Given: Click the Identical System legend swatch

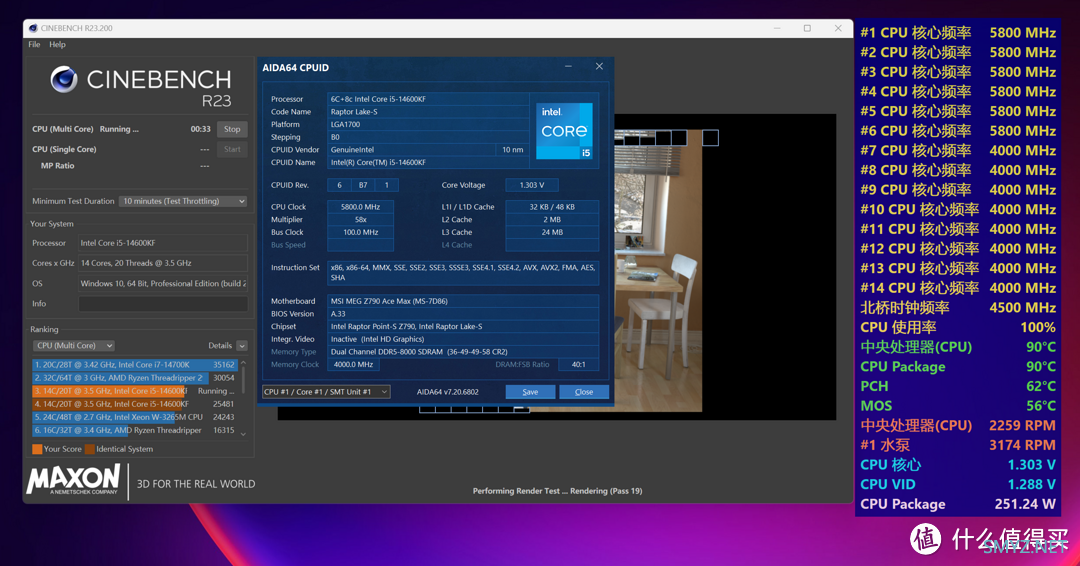Looking at the screenshot, I should [x=90, y=449].
